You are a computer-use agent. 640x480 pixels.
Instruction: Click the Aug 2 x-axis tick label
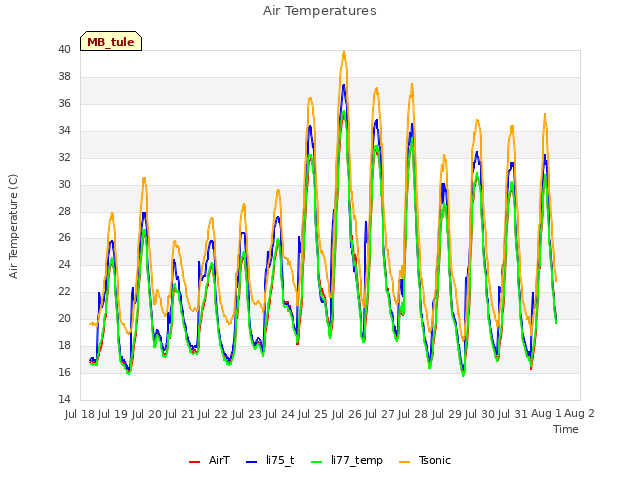[579, 413]
